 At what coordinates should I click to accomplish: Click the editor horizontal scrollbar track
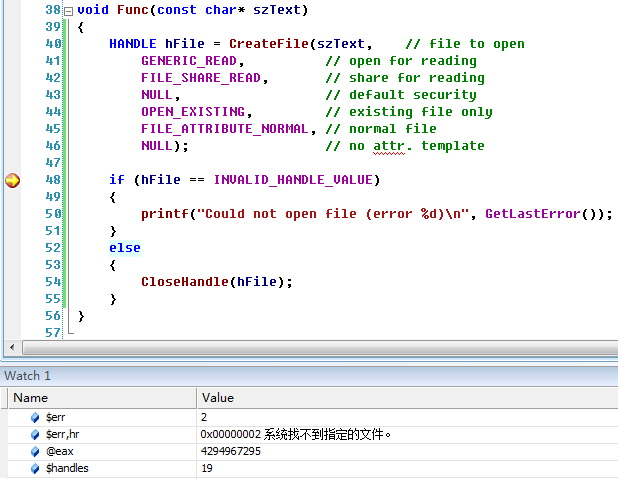tap(320, 347)
